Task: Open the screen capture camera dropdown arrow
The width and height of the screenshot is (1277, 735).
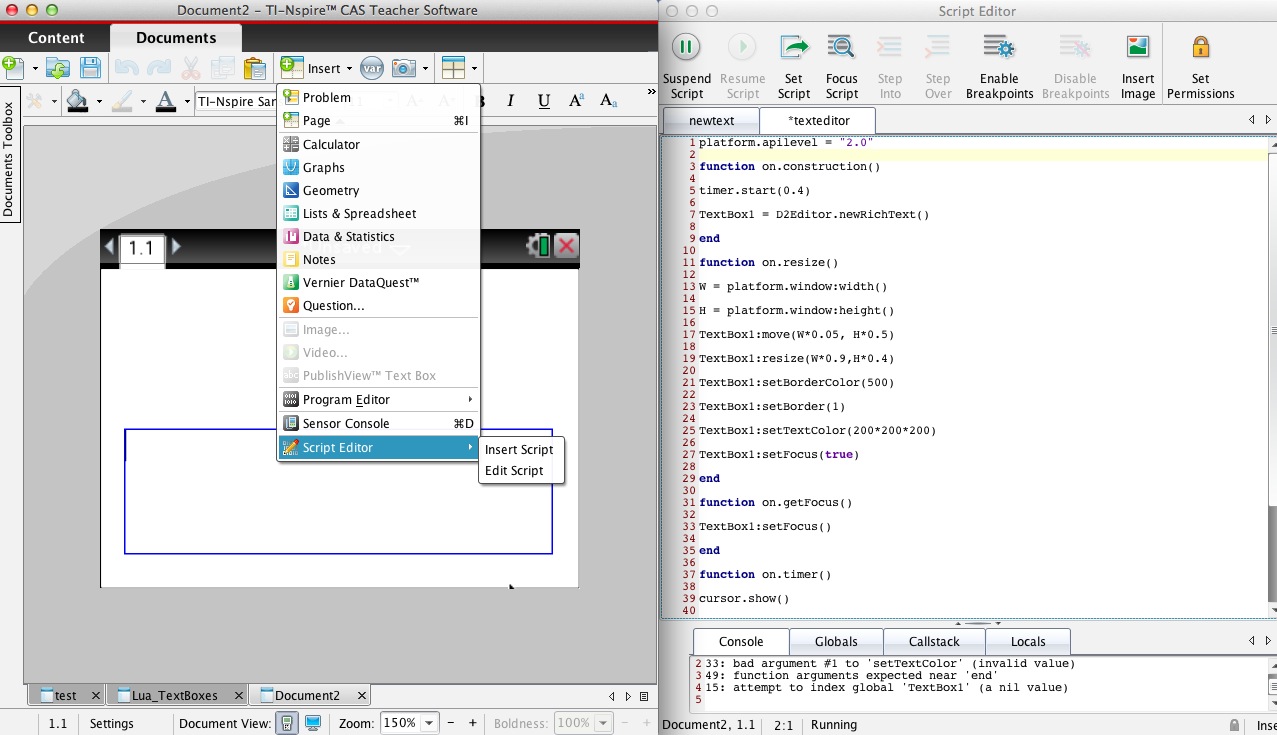Action: click(x=426, y=69)
